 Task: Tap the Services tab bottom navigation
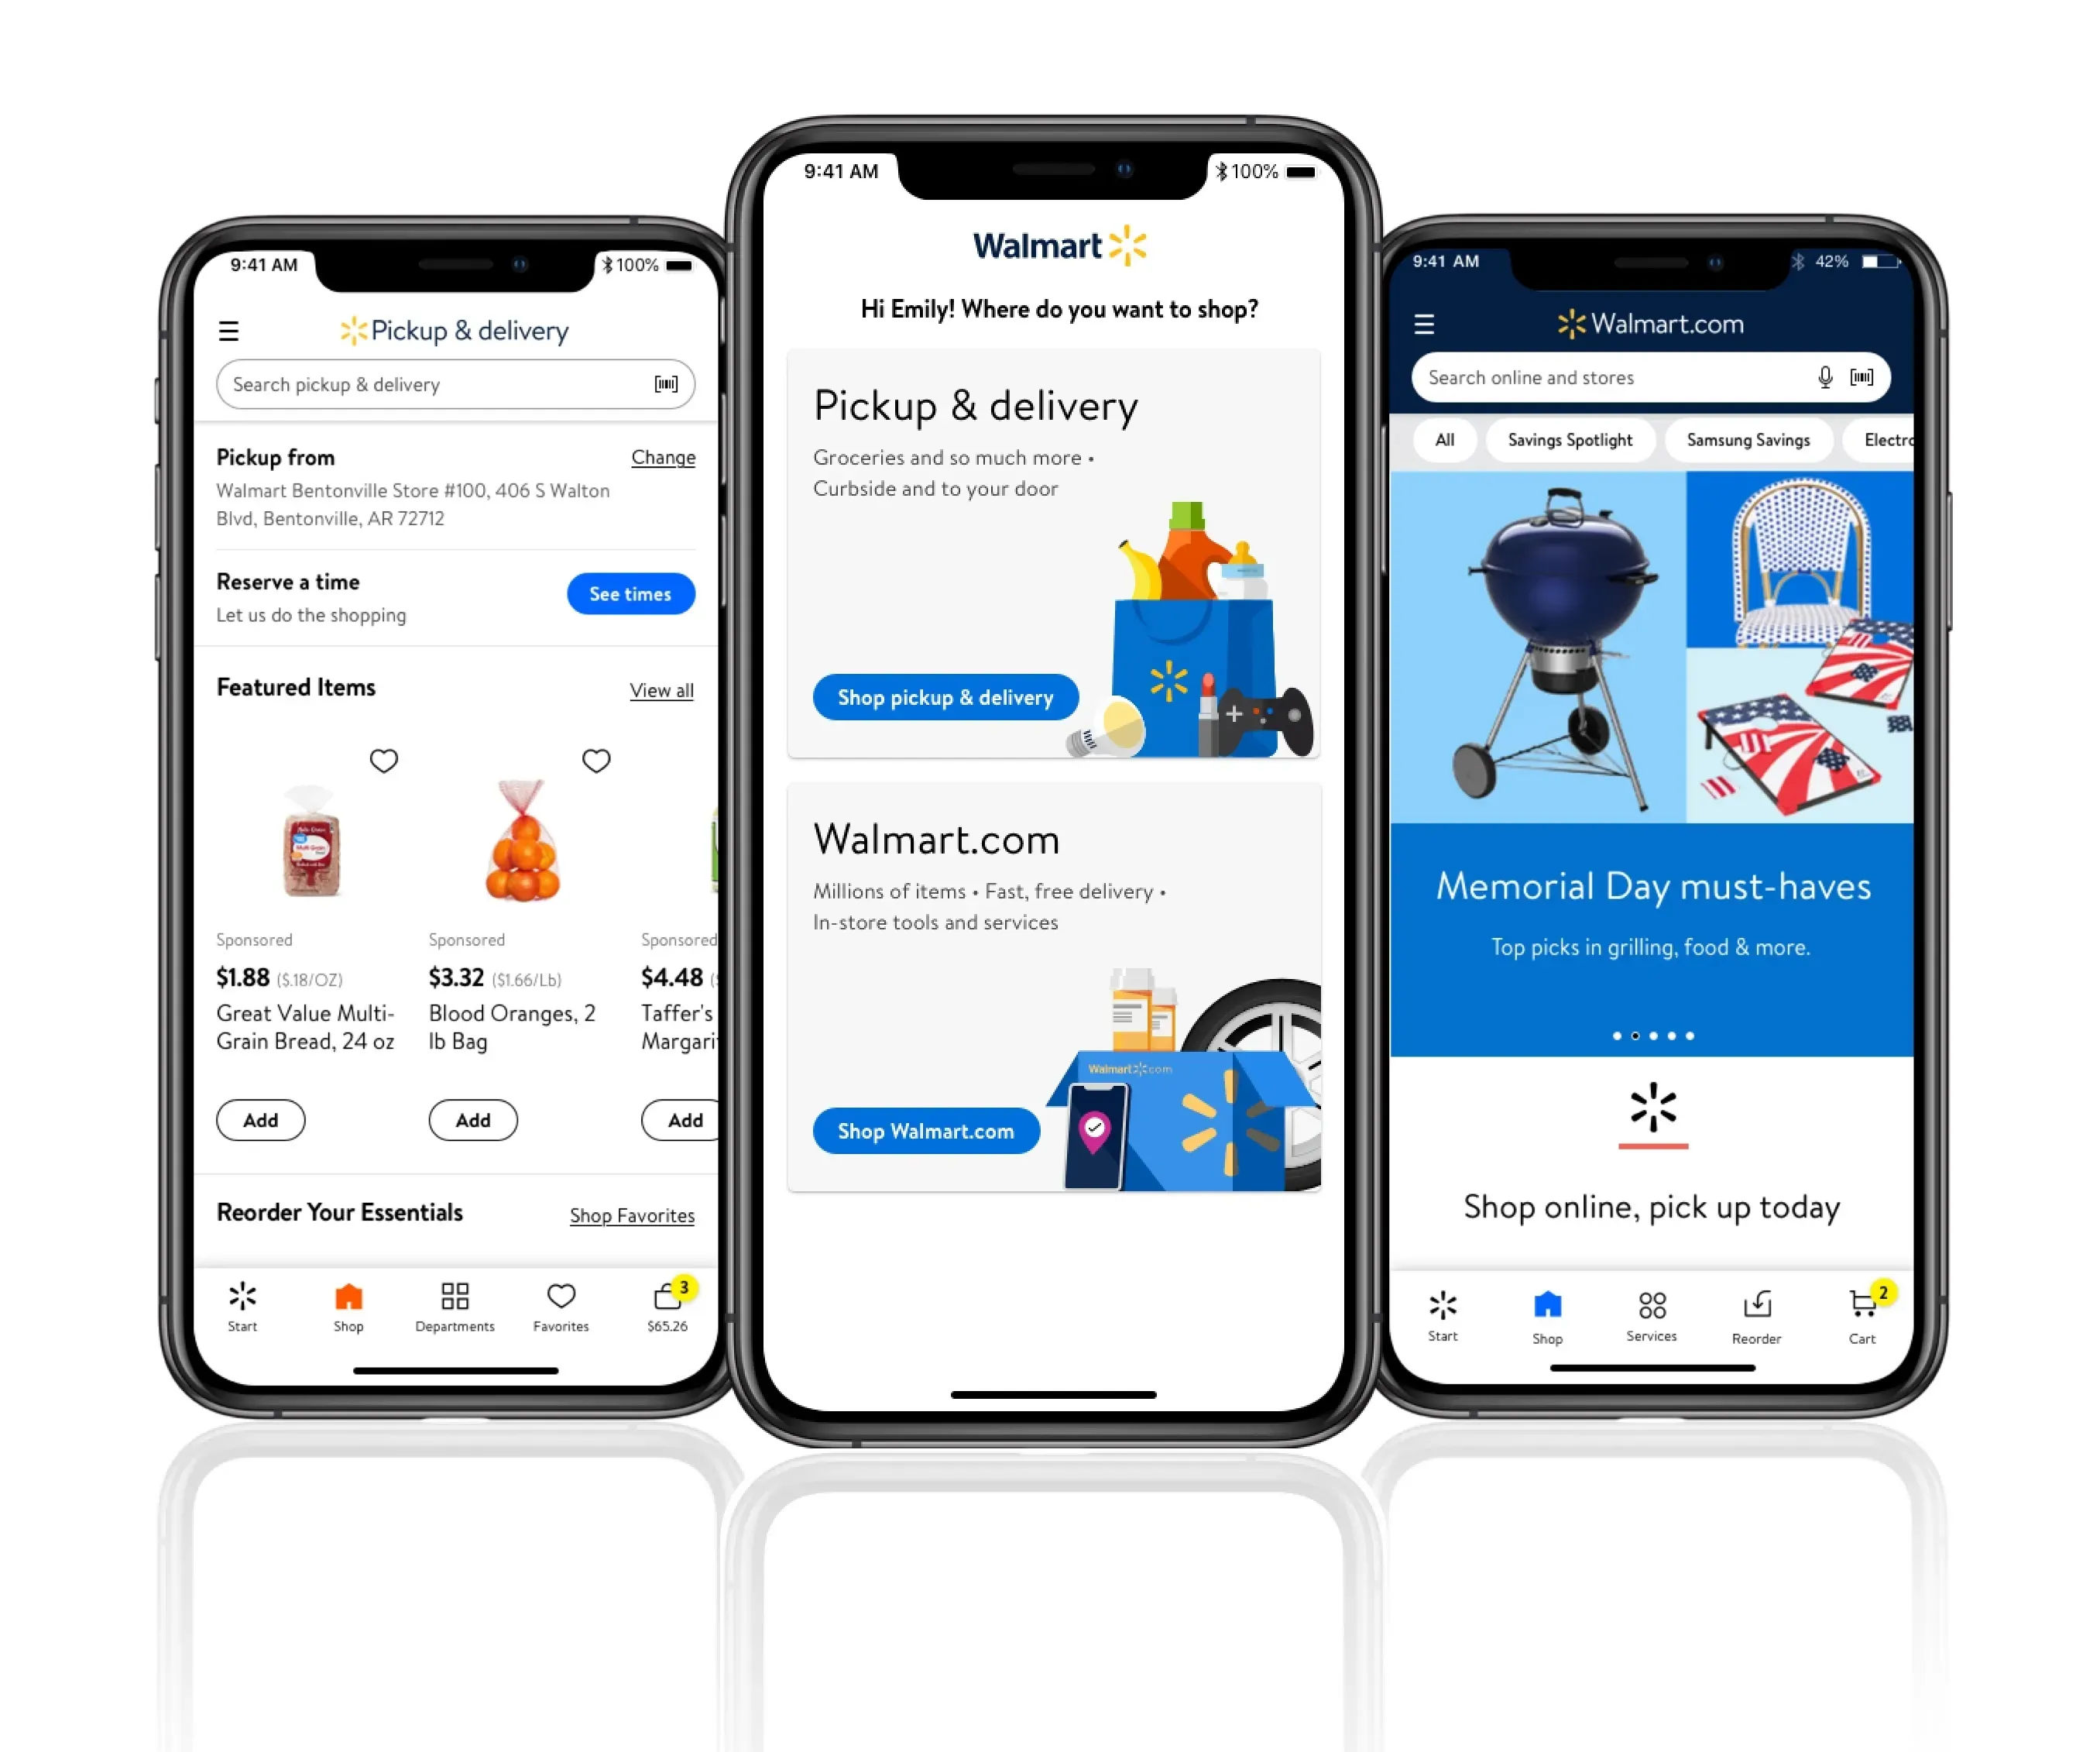click(1649, 1312)
